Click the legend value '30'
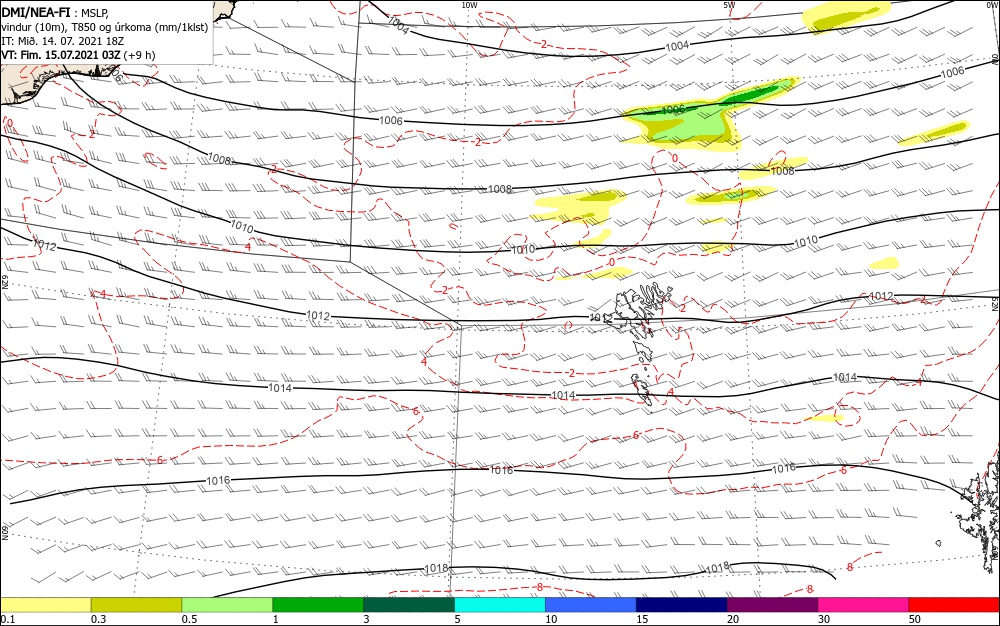This screenshot has height=626, width=1000. (824, 619)
